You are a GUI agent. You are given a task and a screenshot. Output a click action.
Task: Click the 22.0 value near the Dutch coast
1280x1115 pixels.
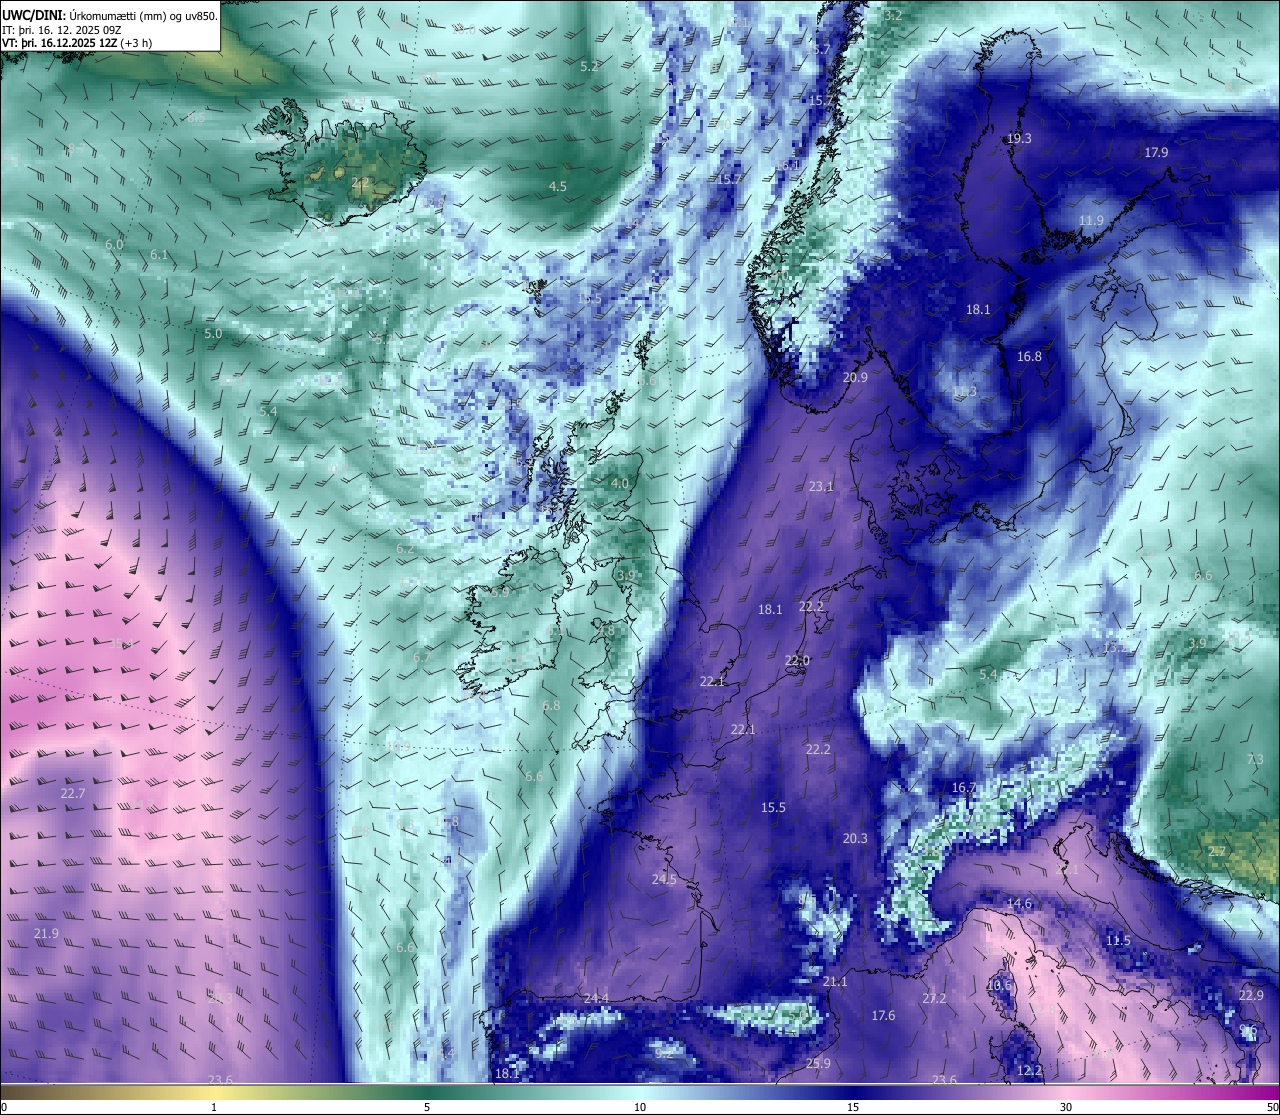[x=797, y=661]
